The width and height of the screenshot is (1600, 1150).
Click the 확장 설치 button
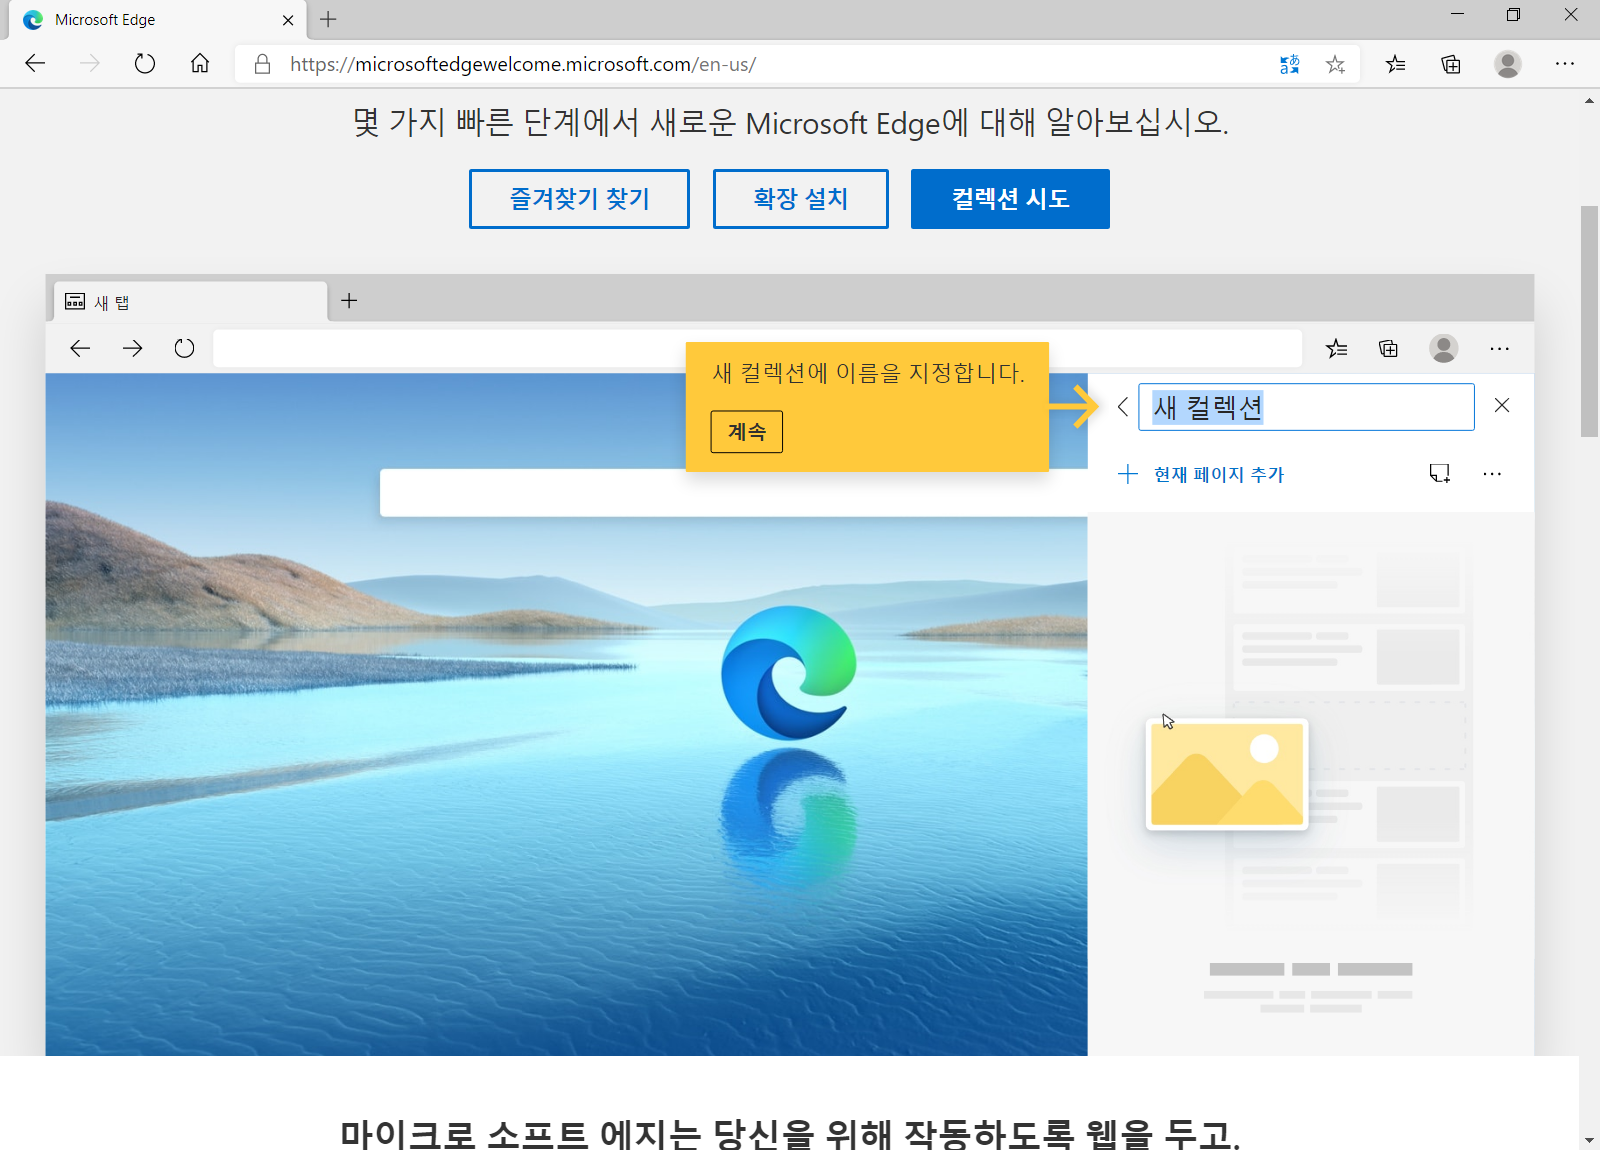801,199
